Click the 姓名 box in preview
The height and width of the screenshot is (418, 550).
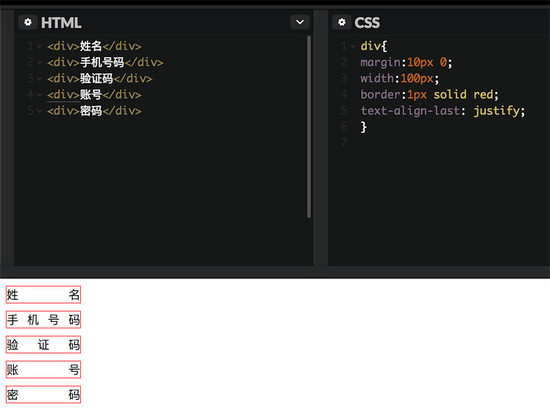pos(43,295)
